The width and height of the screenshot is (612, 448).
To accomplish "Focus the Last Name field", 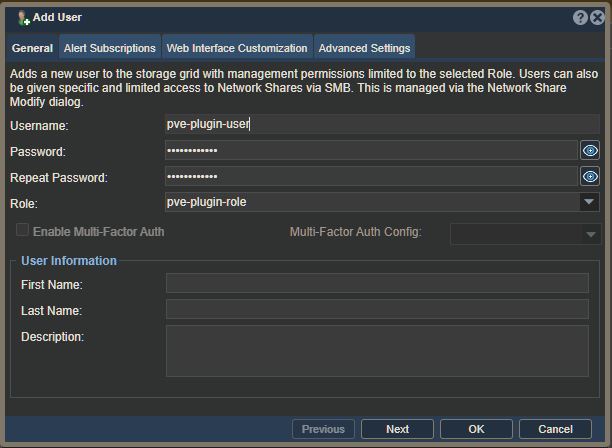I will (x=377, y=309).
